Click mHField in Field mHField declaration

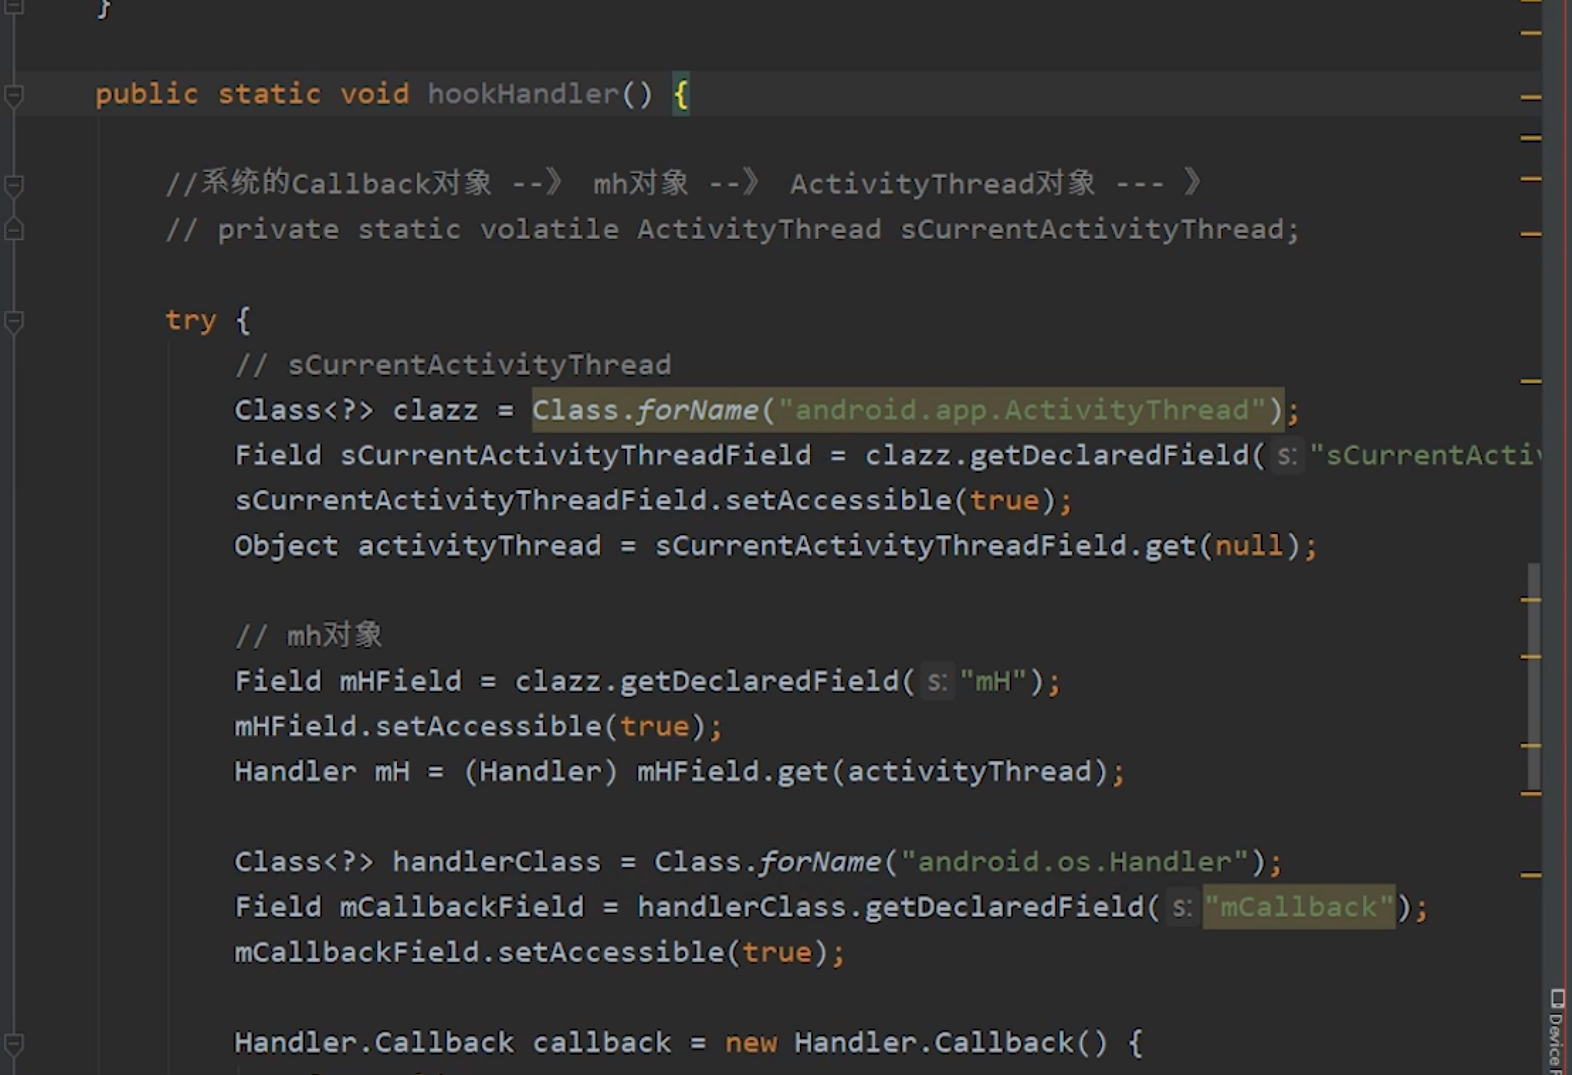coord(400,681)
